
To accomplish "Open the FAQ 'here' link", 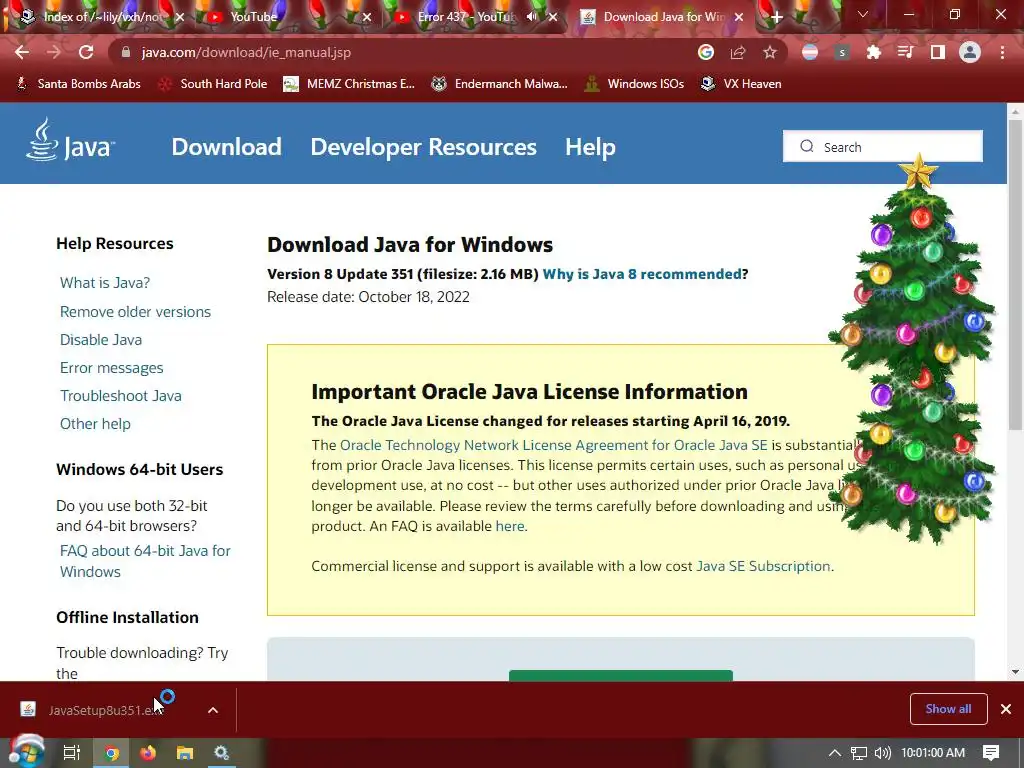I will 510,526.
